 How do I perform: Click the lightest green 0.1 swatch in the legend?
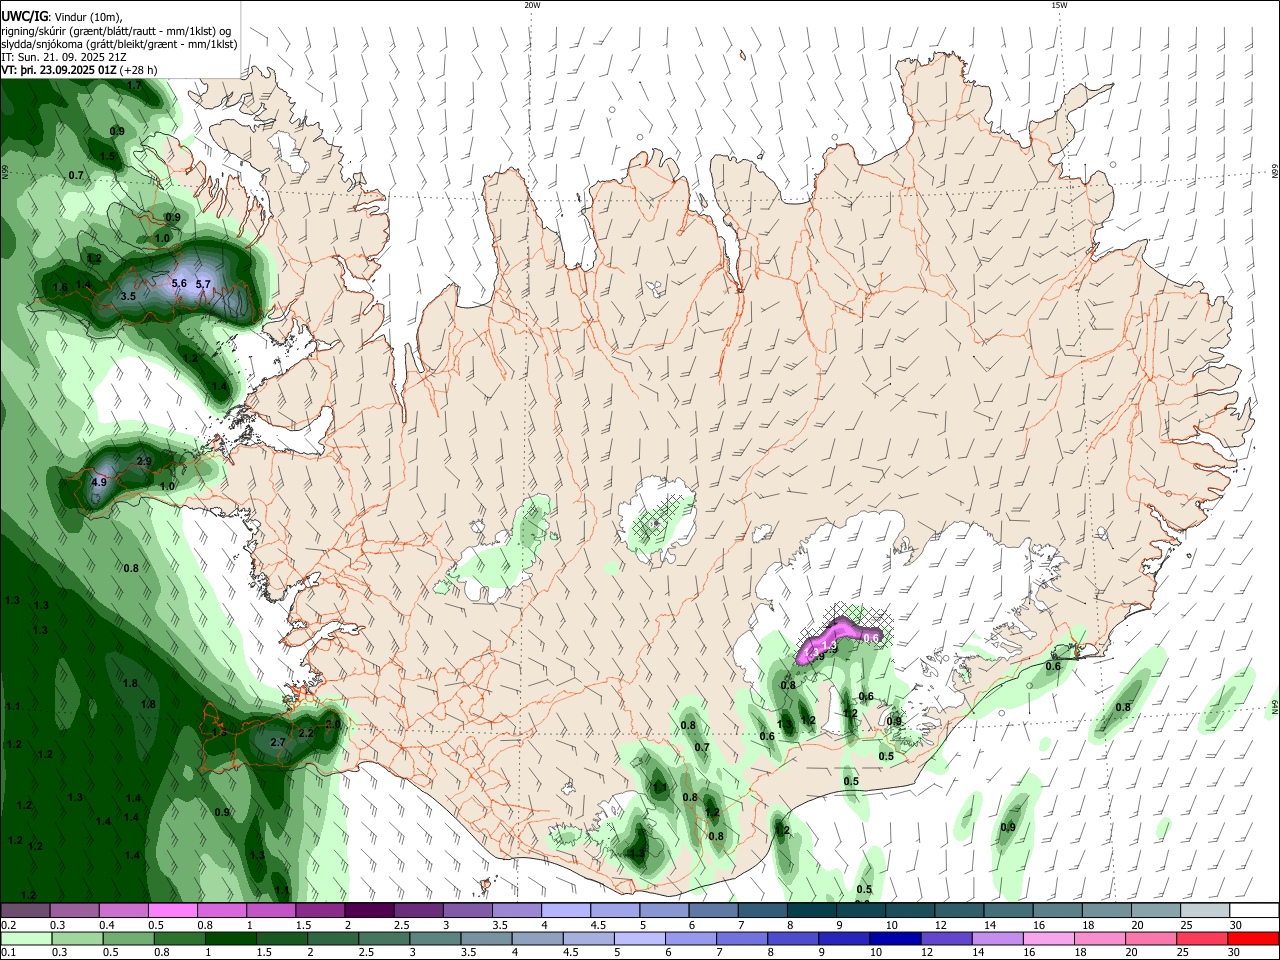pyautogui.click(x=26, y=938)
